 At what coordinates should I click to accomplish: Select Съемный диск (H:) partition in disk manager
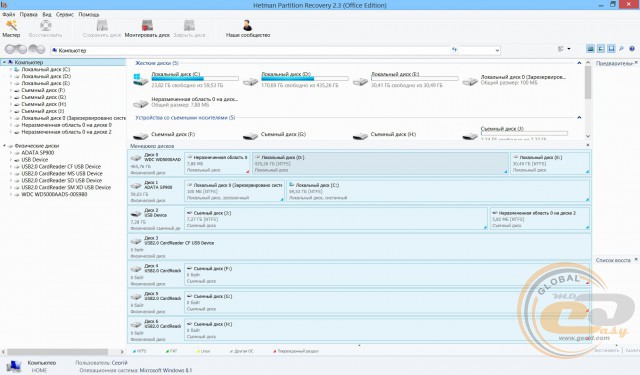point(387,330)
